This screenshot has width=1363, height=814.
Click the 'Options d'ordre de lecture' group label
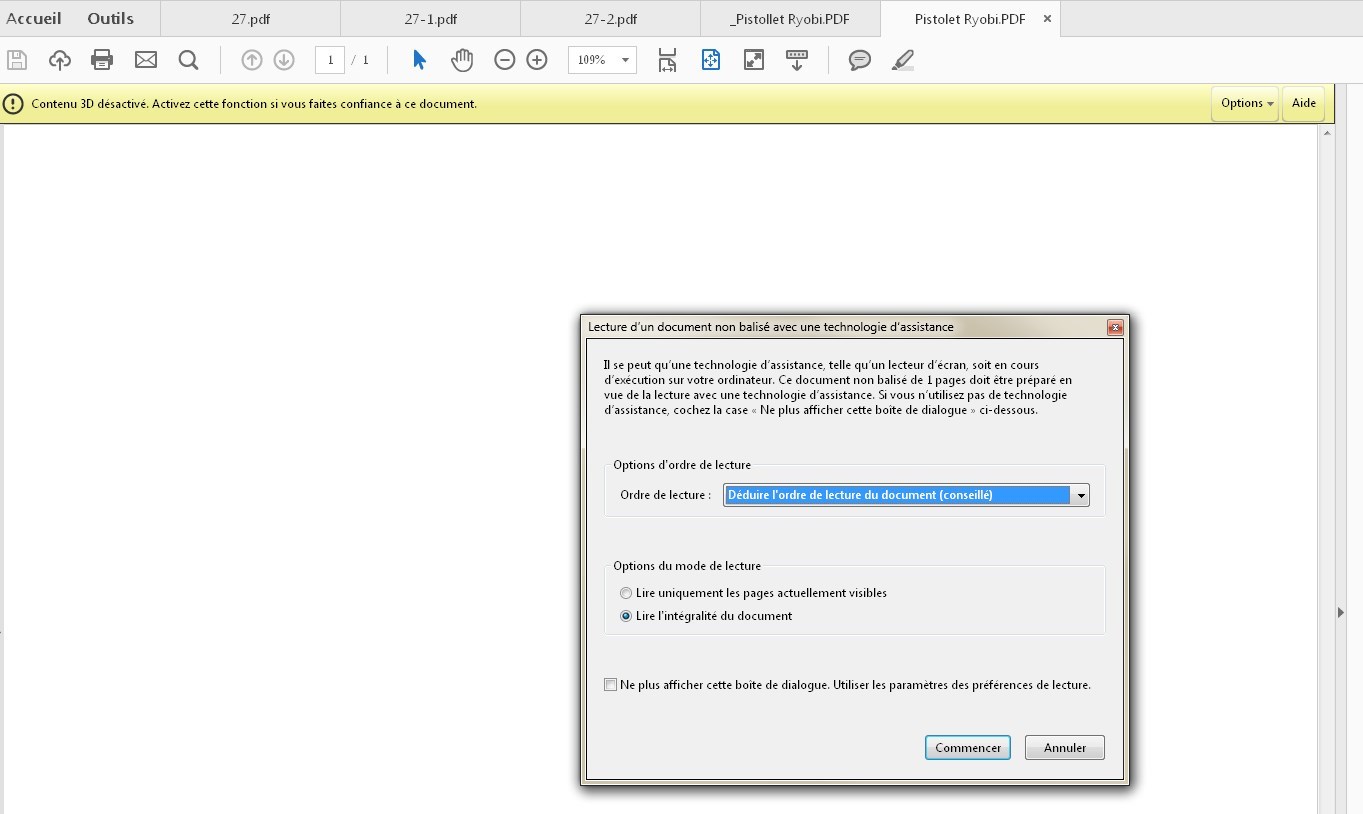pos(682,465)
